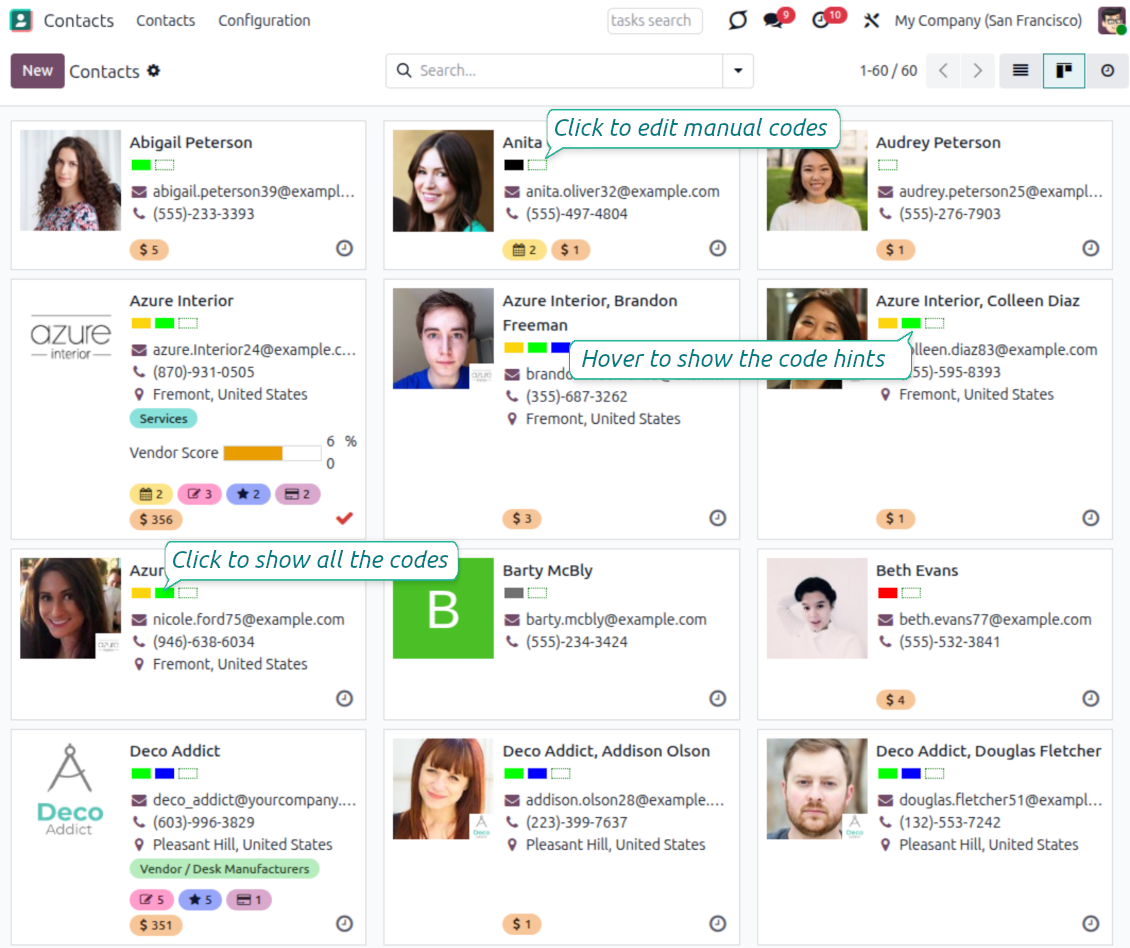1130x948 pixels.
Task: Open the search options dropdown arrow
Action: point(738,71)
